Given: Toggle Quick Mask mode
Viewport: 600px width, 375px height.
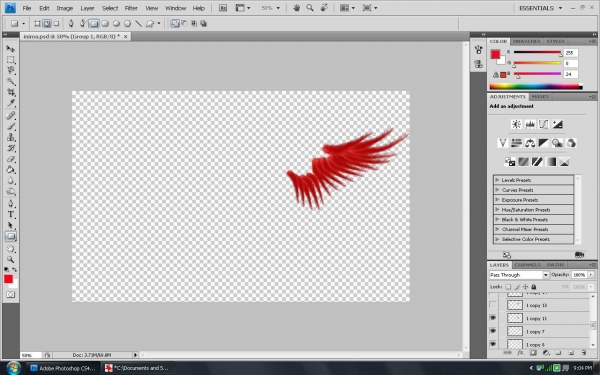Looking at the screenshot, I should coord(10,295).
